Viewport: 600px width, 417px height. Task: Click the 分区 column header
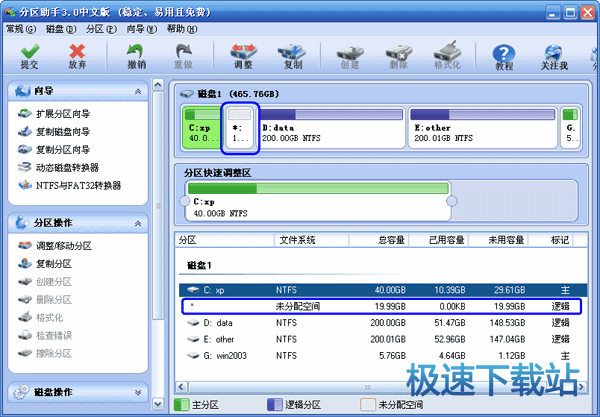225,240
